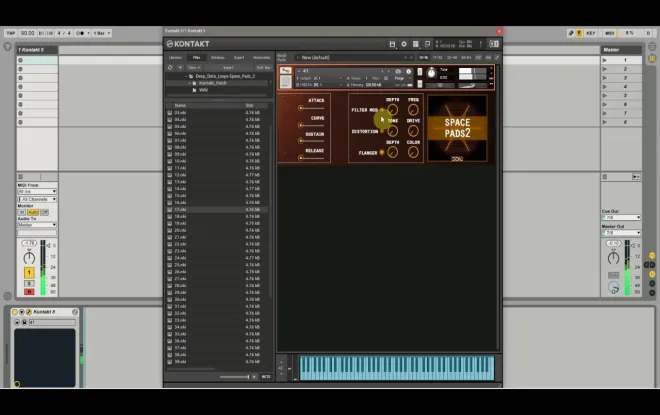This screenshot has width=660, height=415.
Task: Launch Master scene 8 play triangle
Action: (605, 122)
